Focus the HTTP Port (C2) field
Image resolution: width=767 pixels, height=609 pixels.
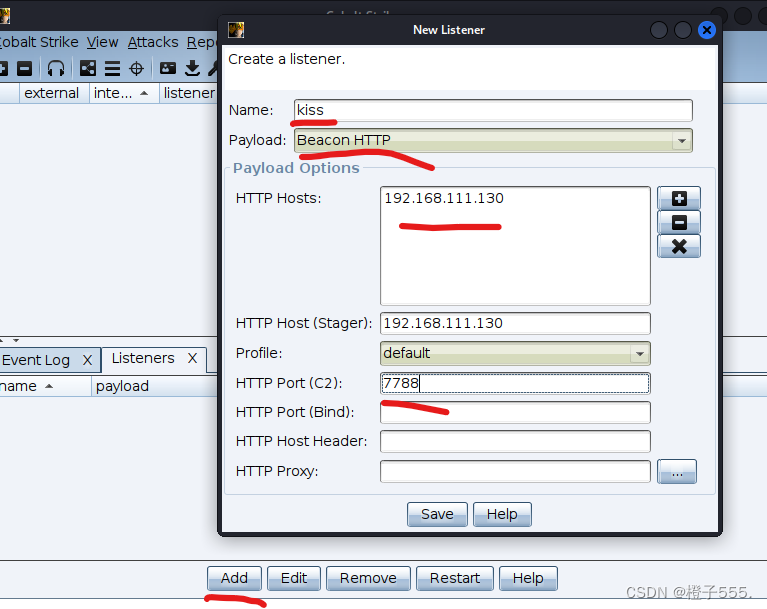pyautogui.click(x=515, y=383)
